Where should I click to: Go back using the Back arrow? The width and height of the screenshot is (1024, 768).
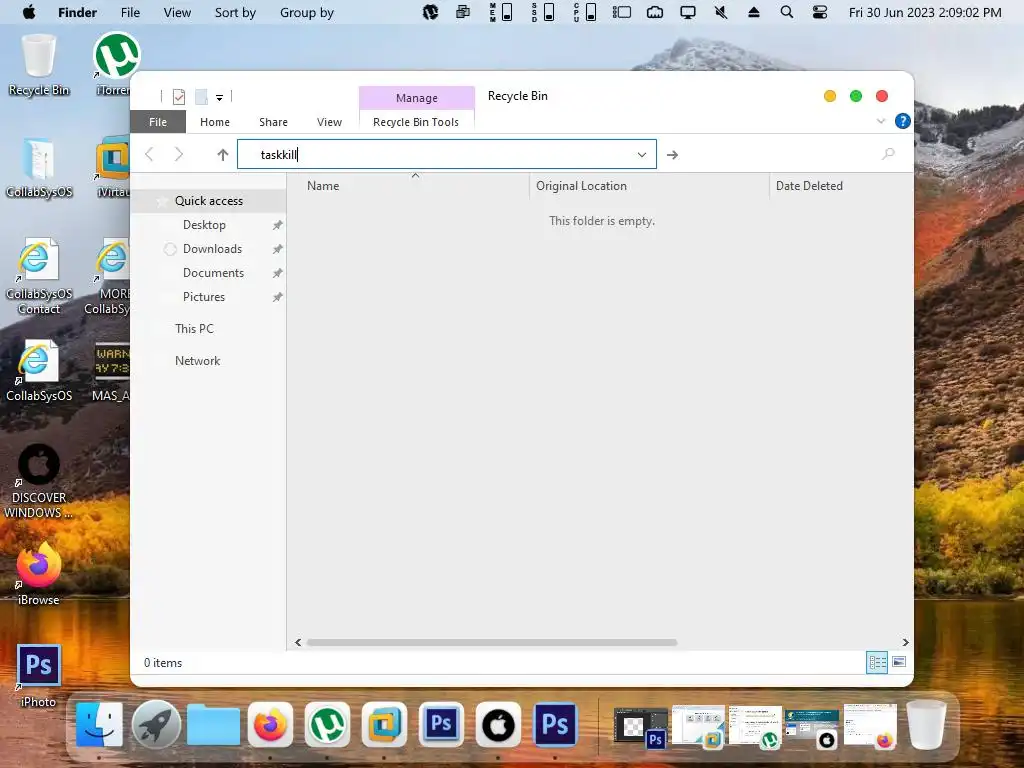coord(150,154)
